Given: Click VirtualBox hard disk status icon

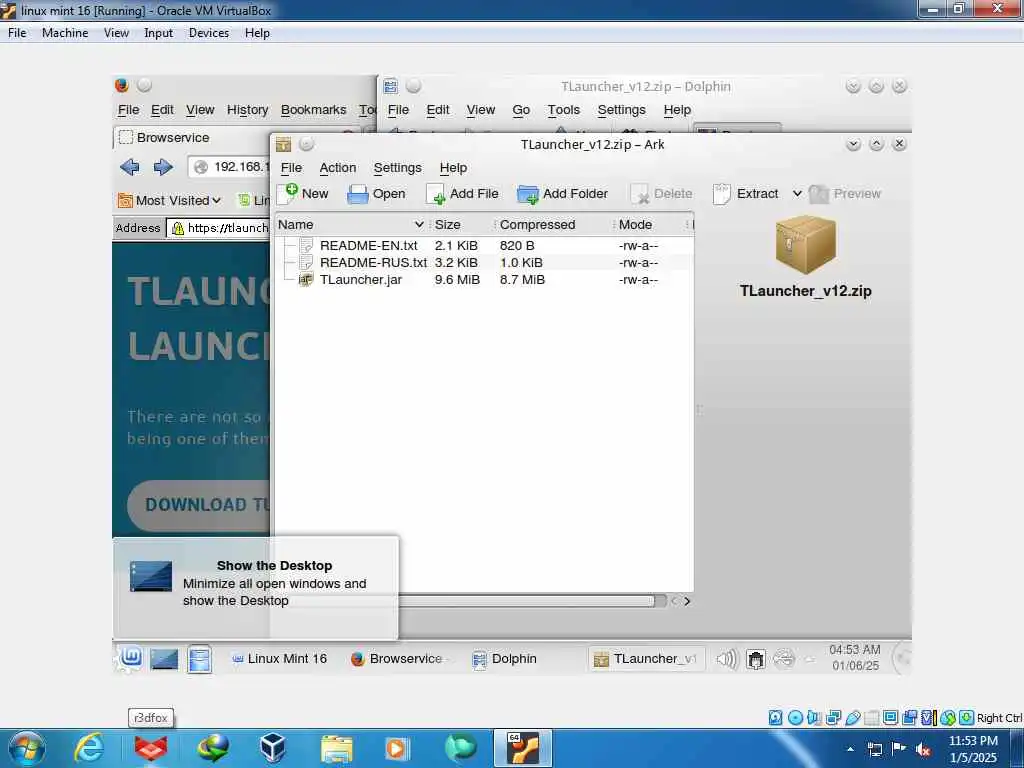Looking at the screenshot, I should (x=775, y=718).
